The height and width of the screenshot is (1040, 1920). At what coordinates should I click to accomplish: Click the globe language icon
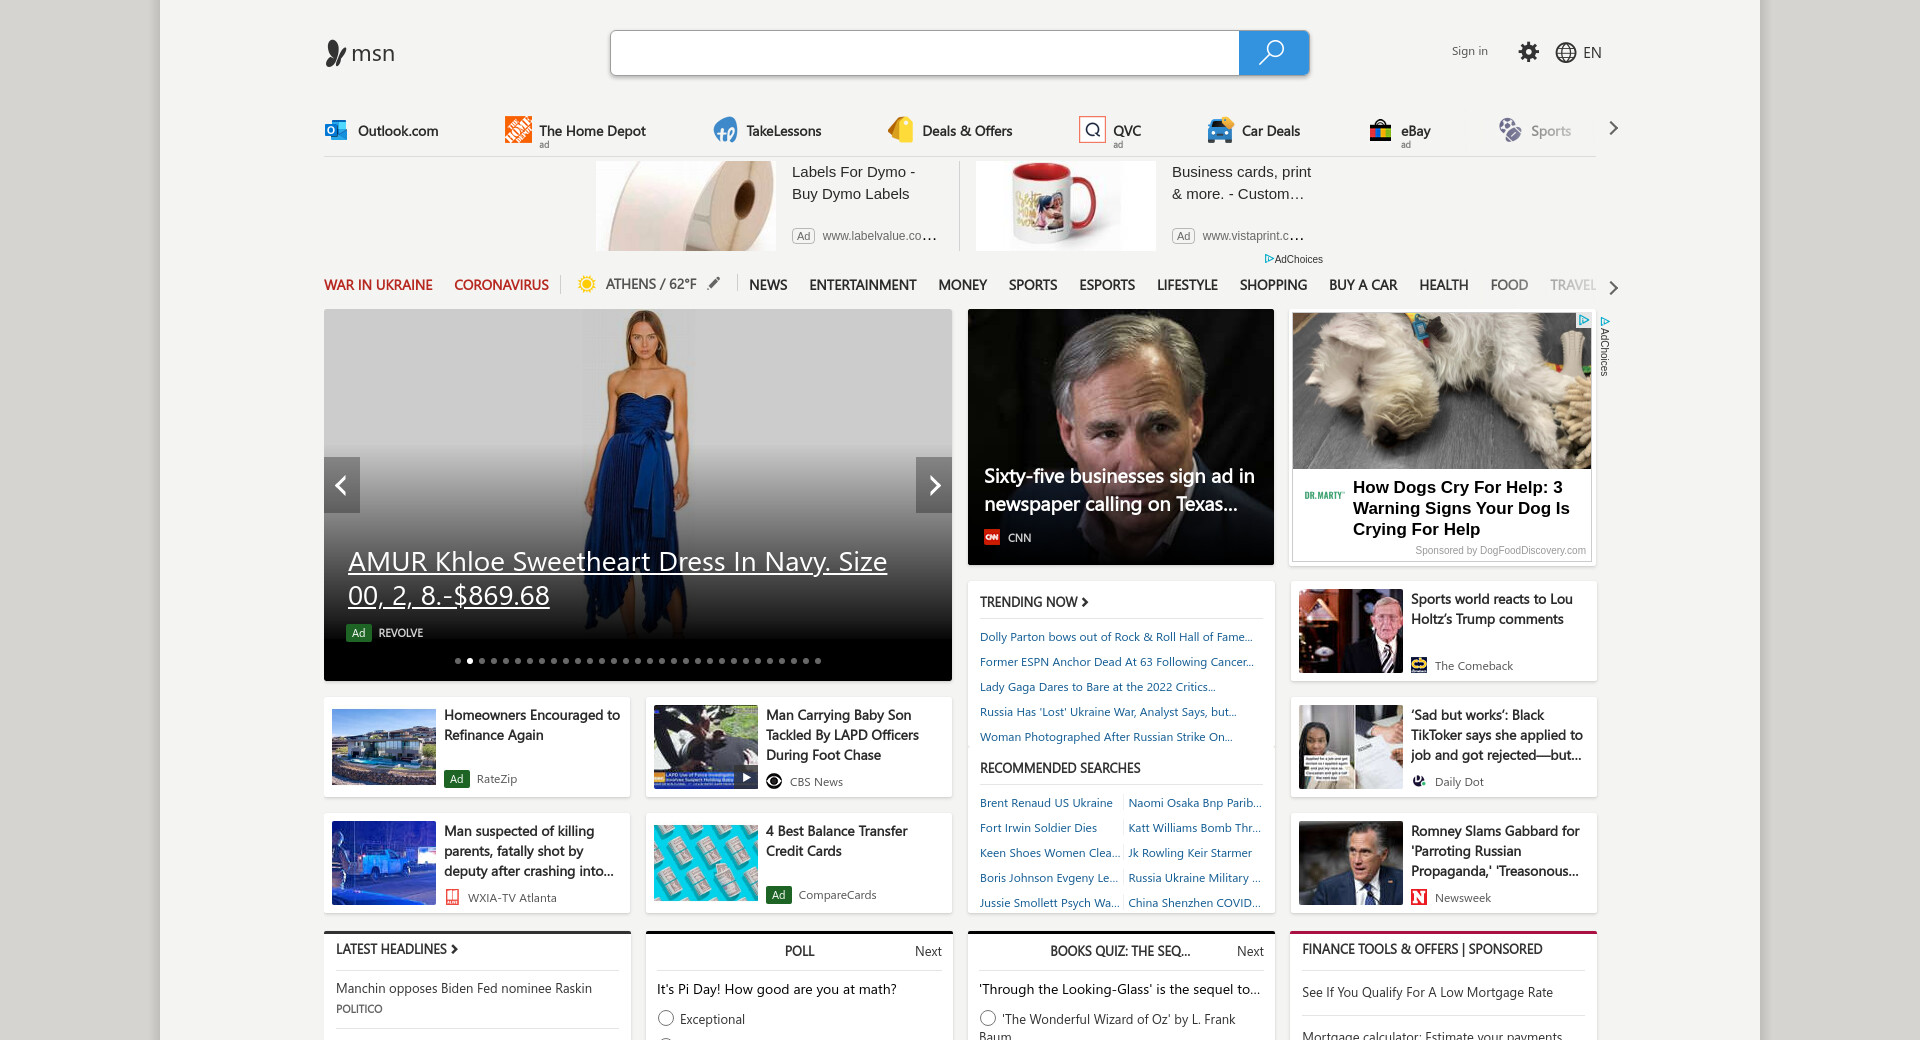[1566, 53]
